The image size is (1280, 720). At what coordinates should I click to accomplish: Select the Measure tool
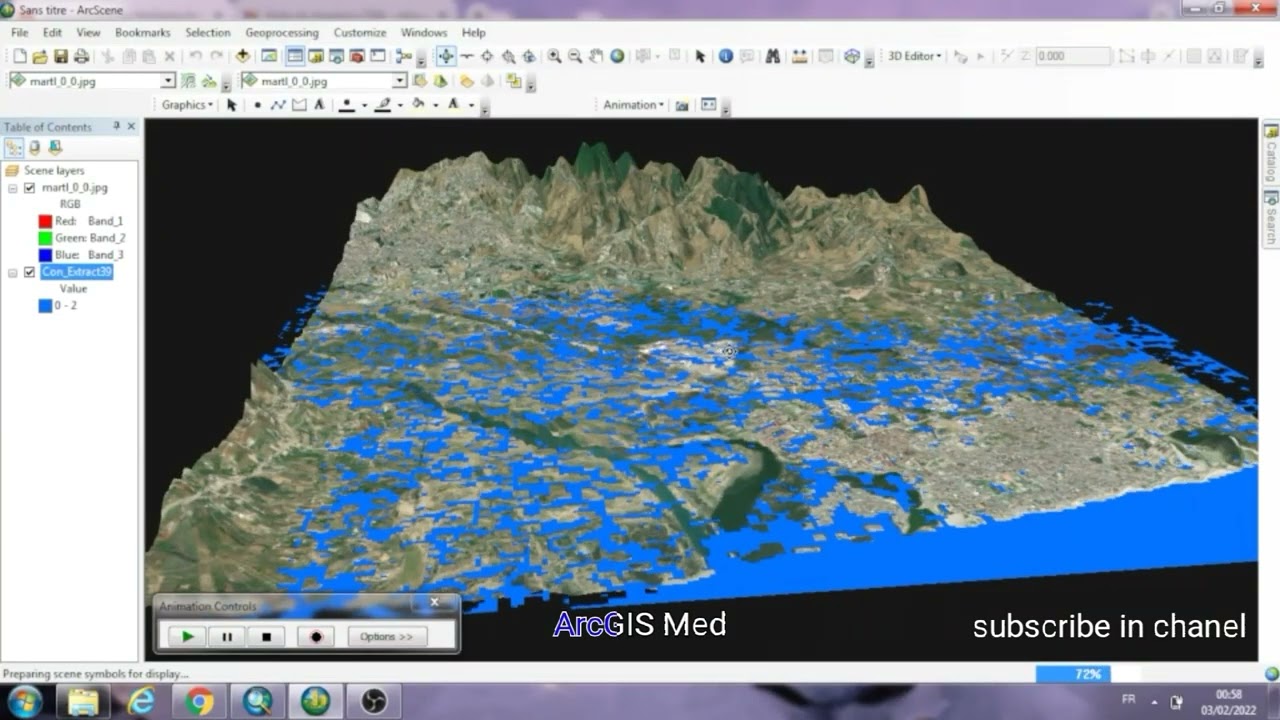(799, 57)
